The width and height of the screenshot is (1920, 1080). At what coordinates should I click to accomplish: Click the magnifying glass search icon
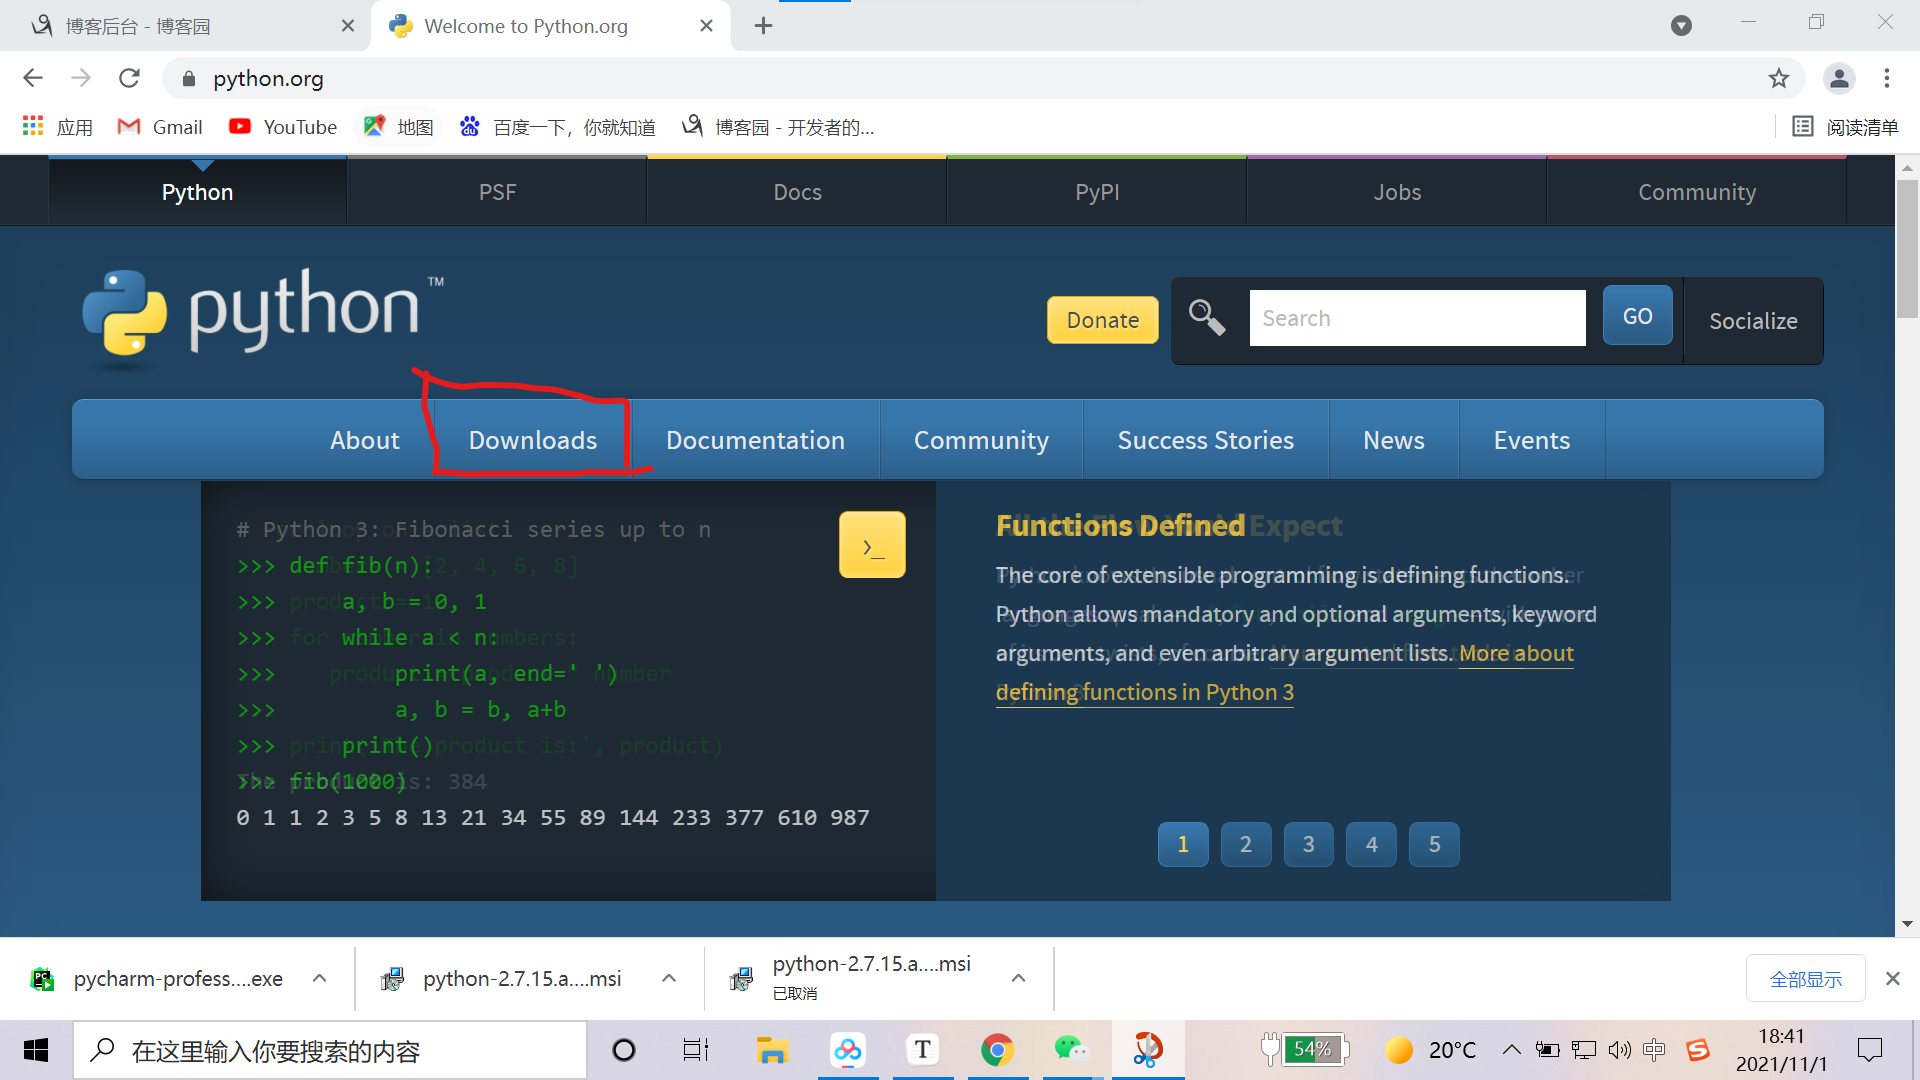1206,318
